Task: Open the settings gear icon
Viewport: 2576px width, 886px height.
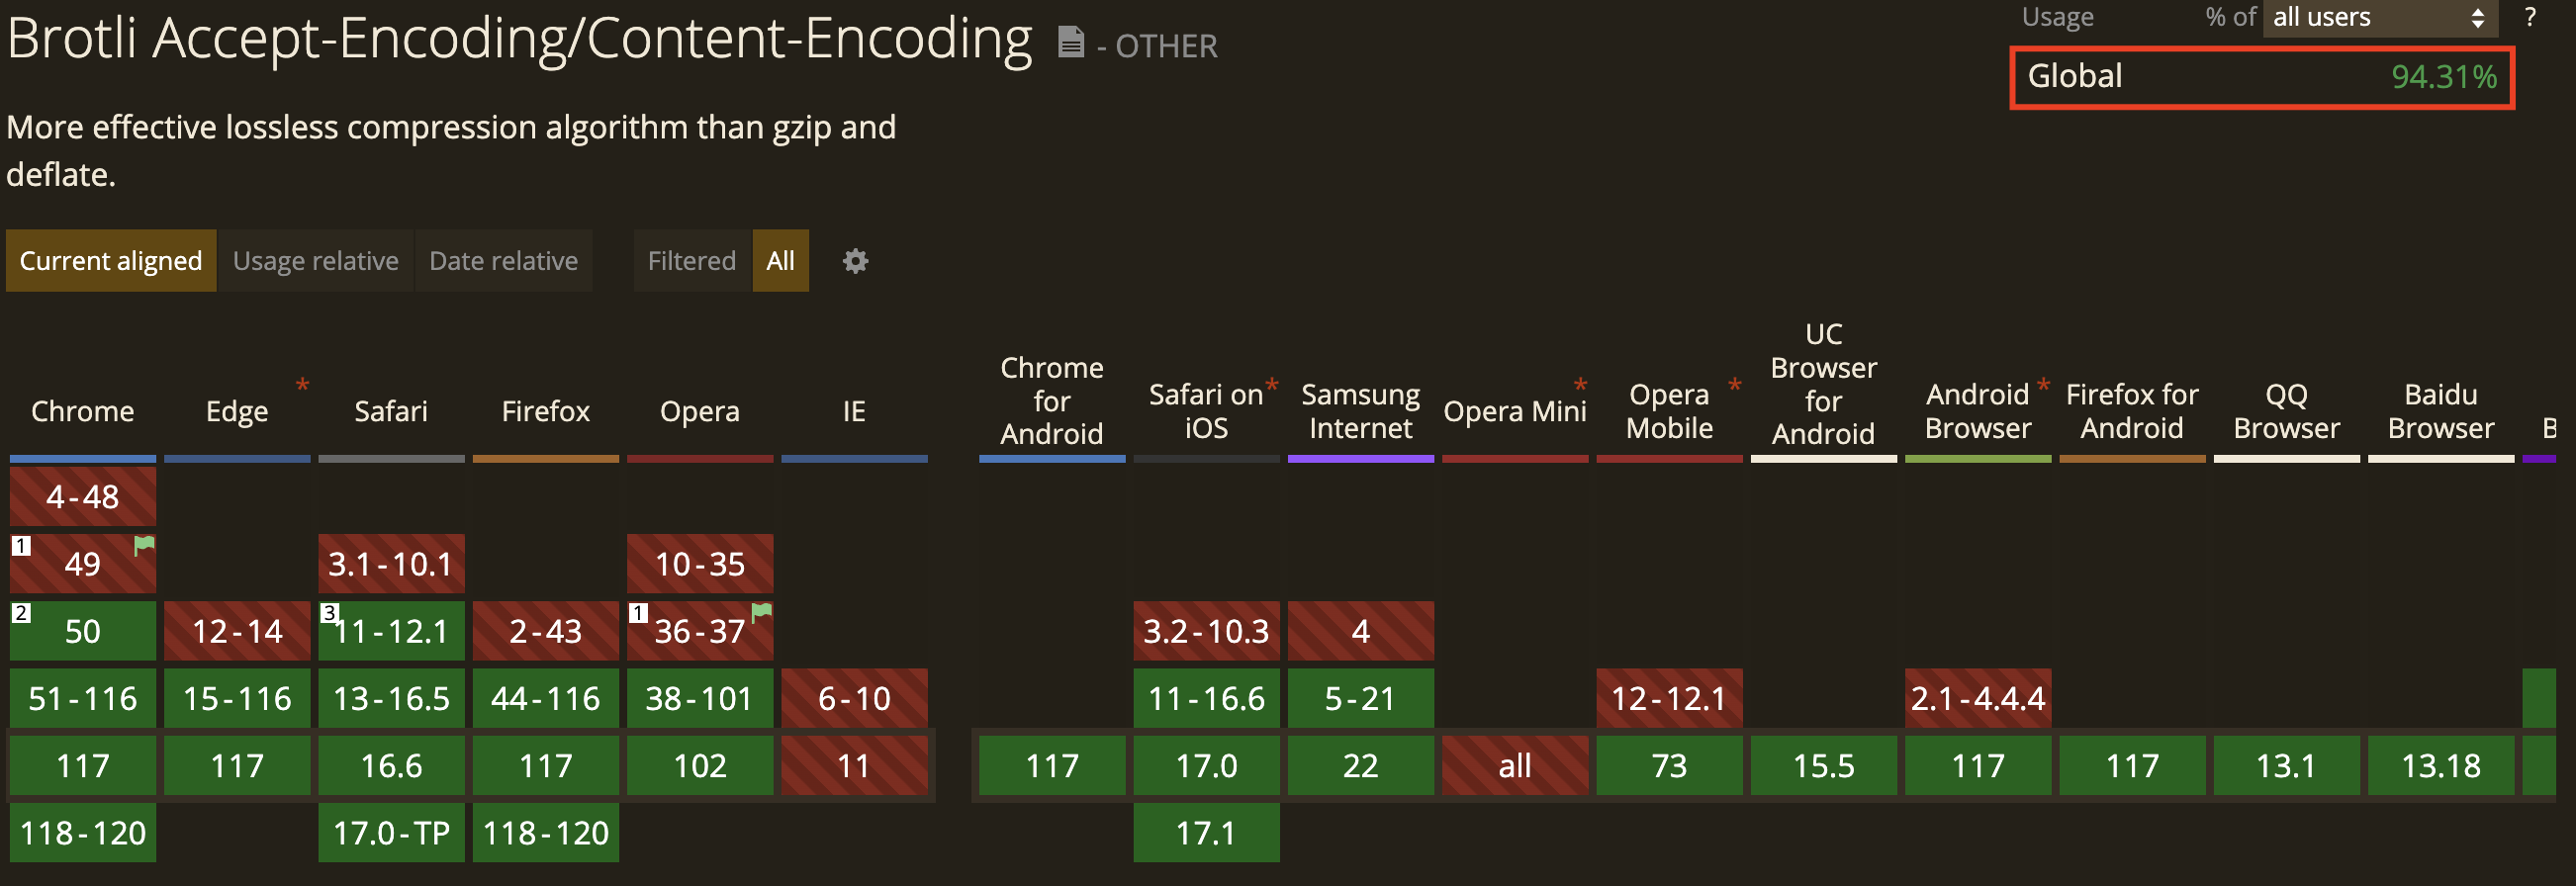Action: pyautogui.click(x=855, y=261)
